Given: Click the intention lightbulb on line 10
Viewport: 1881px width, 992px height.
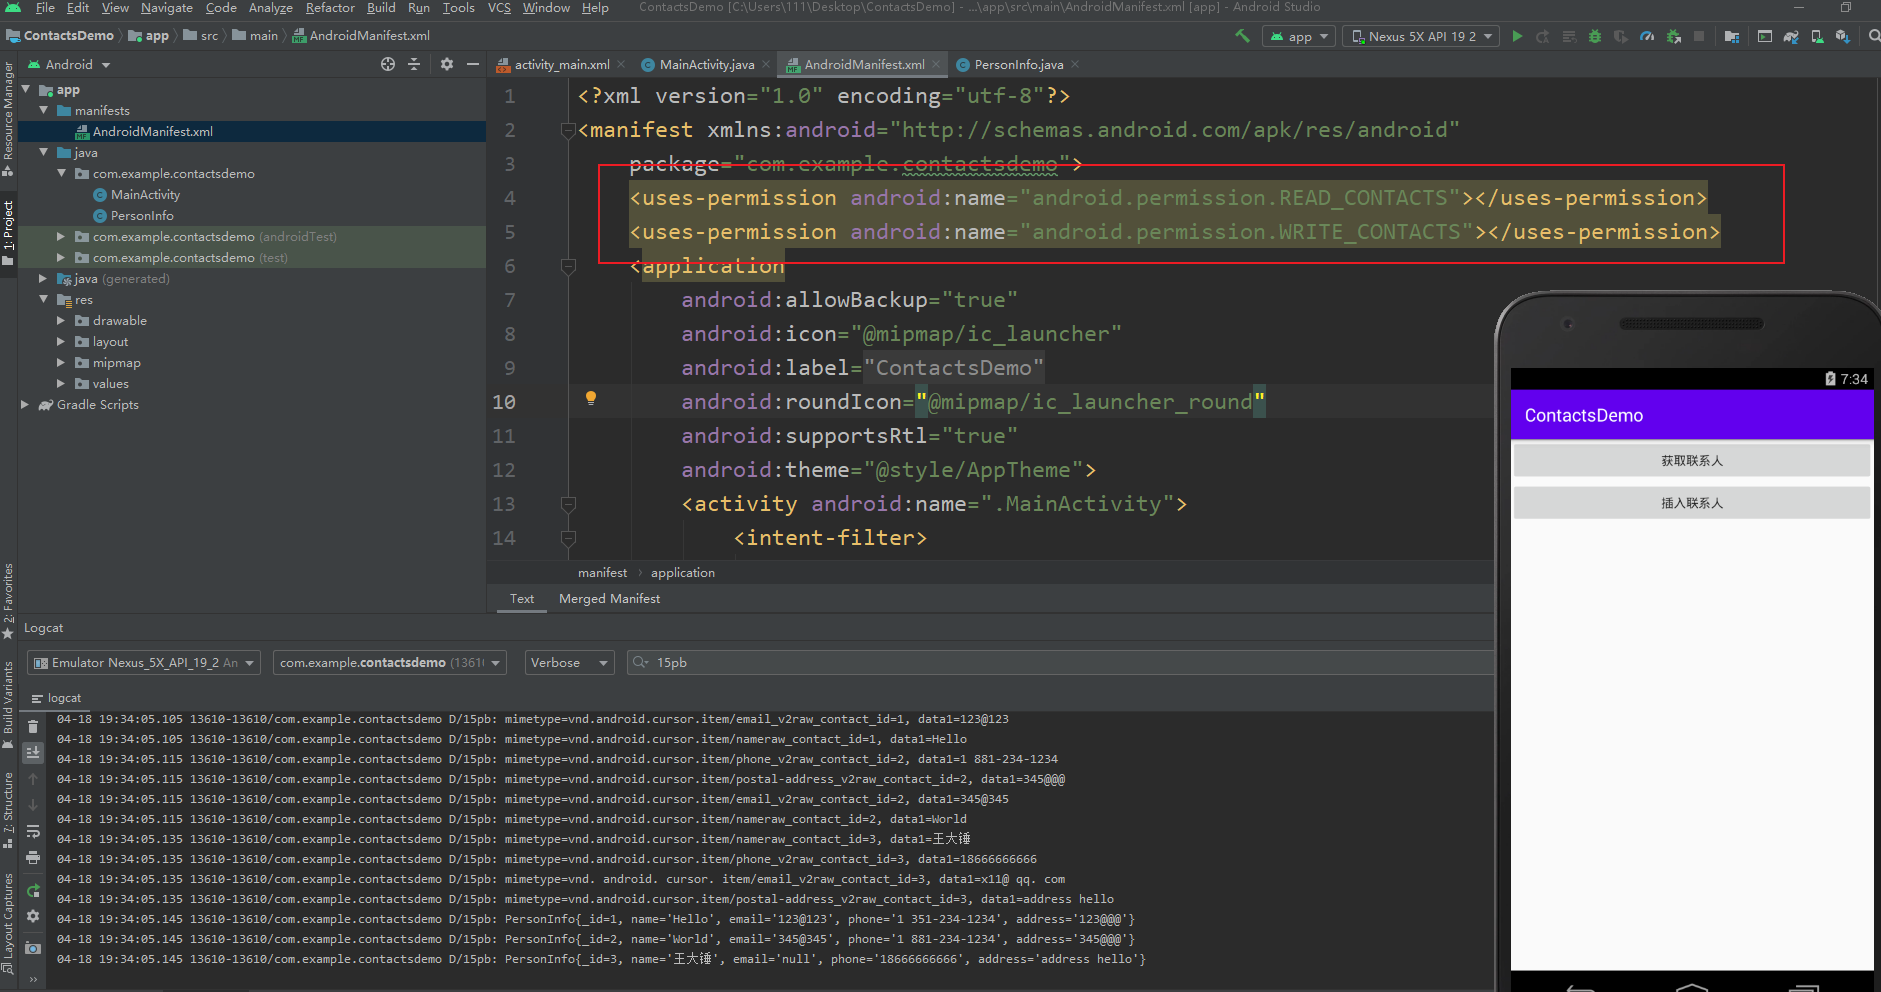Looking at the screenshot, I should [x=591, y=398].
